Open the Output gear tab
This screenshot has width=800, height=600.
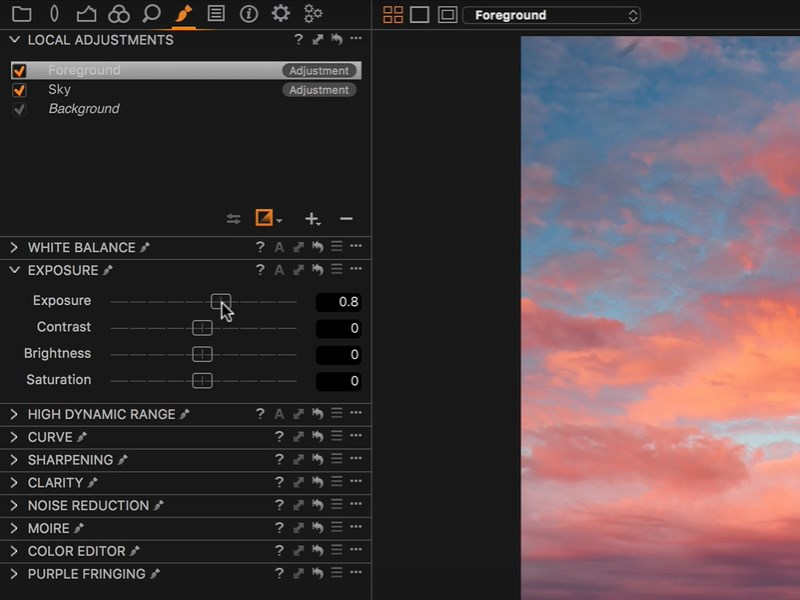pos(281,14)
